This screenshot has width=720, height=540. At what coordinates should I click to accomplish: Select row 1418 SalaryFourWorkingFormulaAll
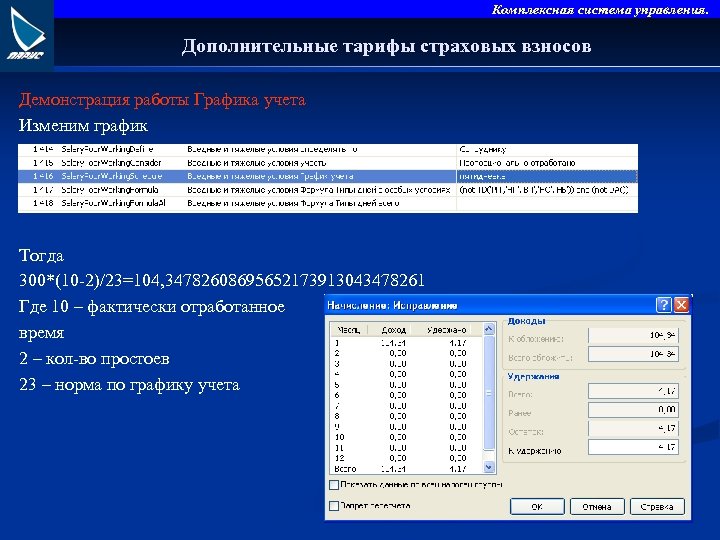(x=328, y=203)
